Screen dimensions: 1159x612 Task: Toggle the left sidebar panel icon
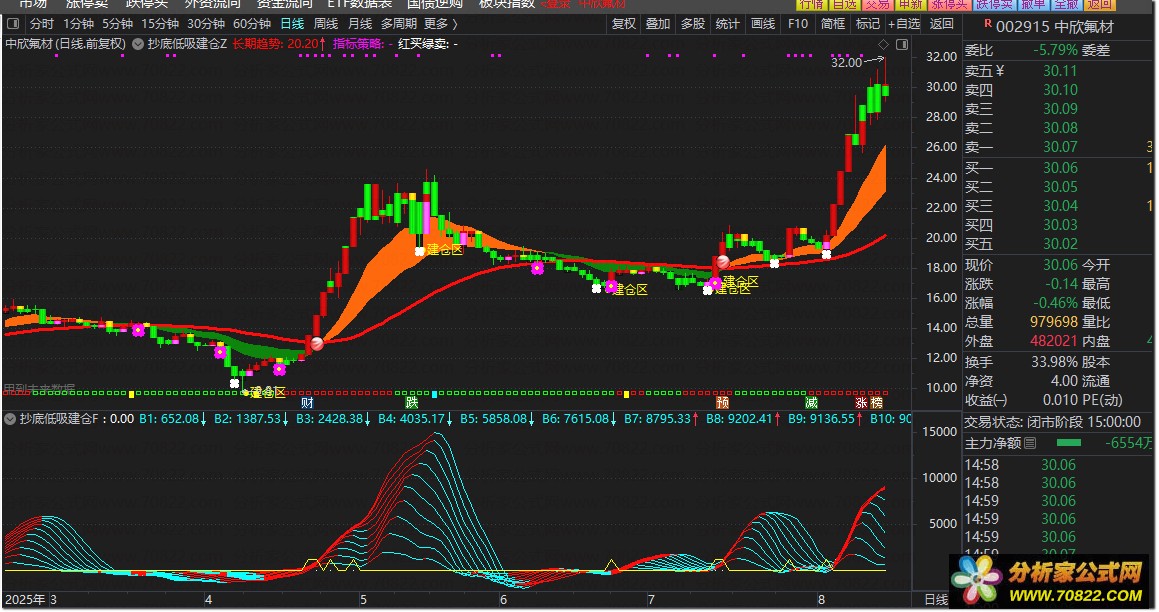(x=13, y=24)
